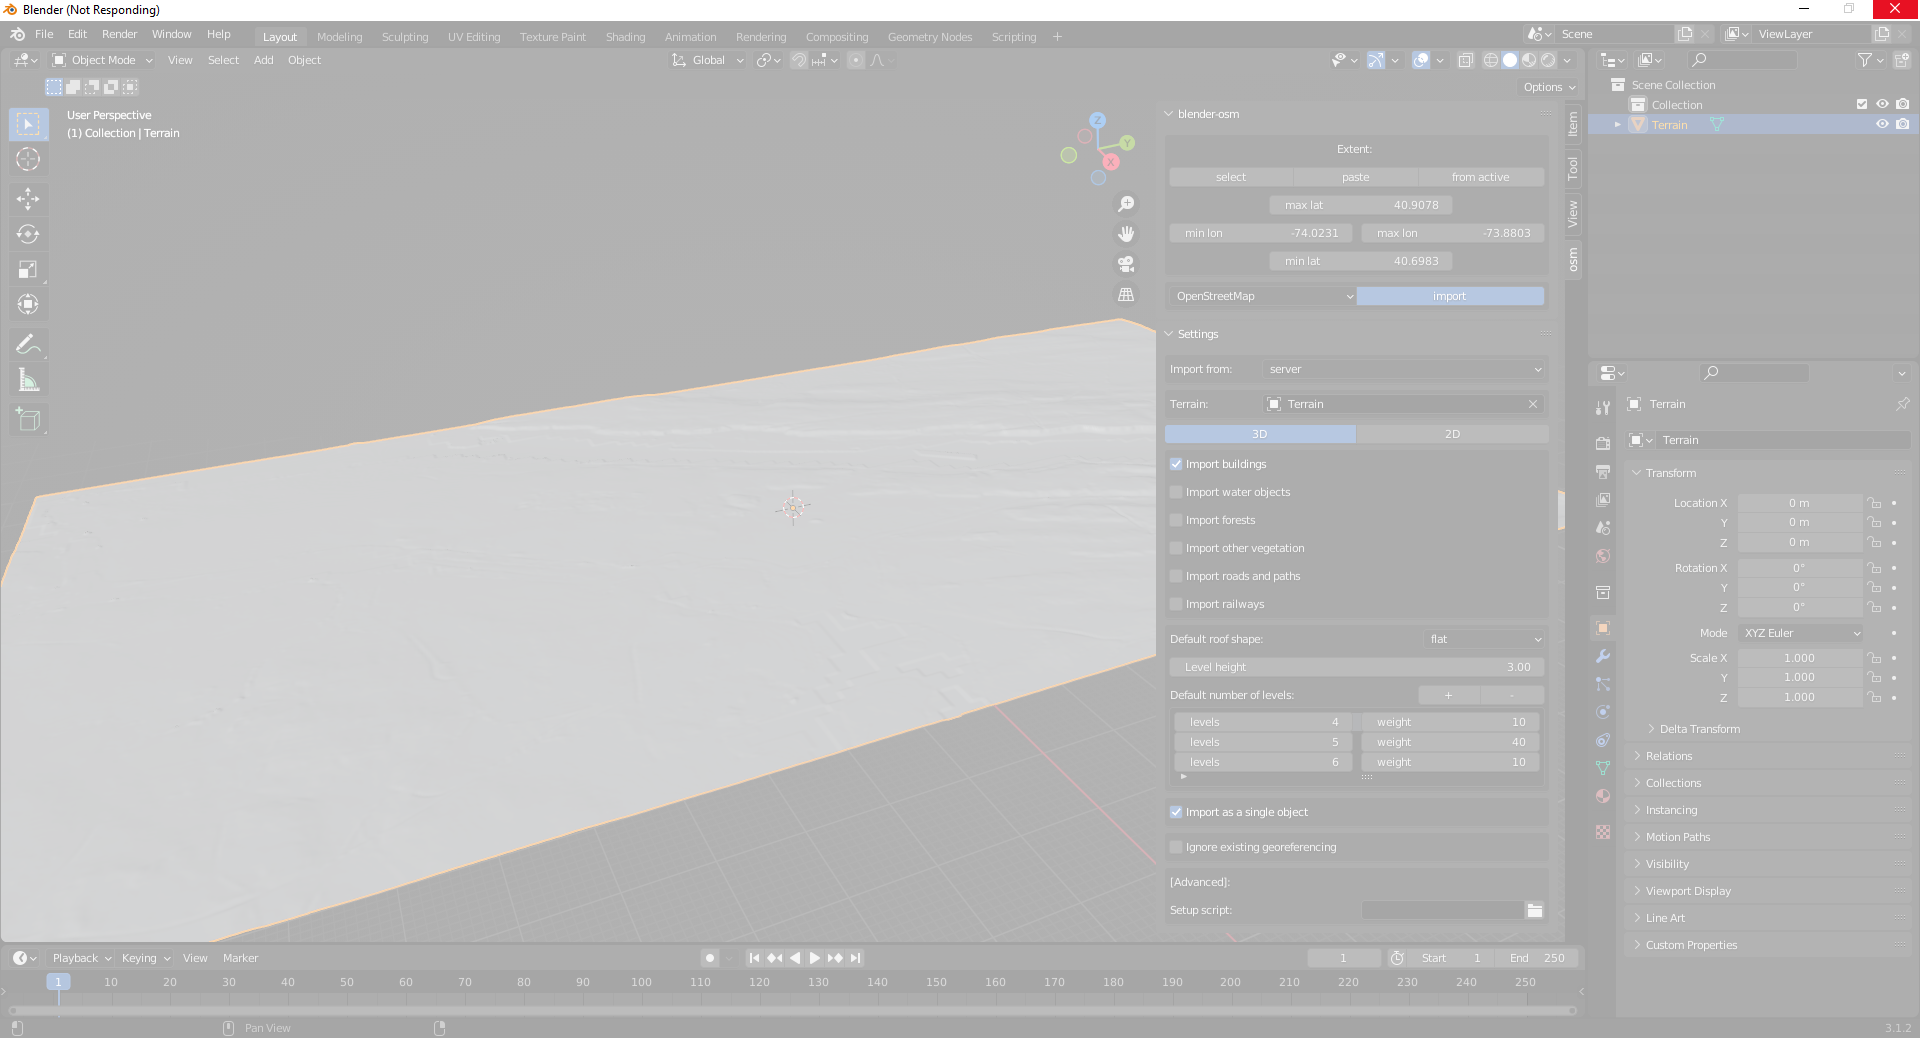The height and width of the screenshot is (1038, 1920).
Task: Select the Measure tool
Action: coord(29,379)
